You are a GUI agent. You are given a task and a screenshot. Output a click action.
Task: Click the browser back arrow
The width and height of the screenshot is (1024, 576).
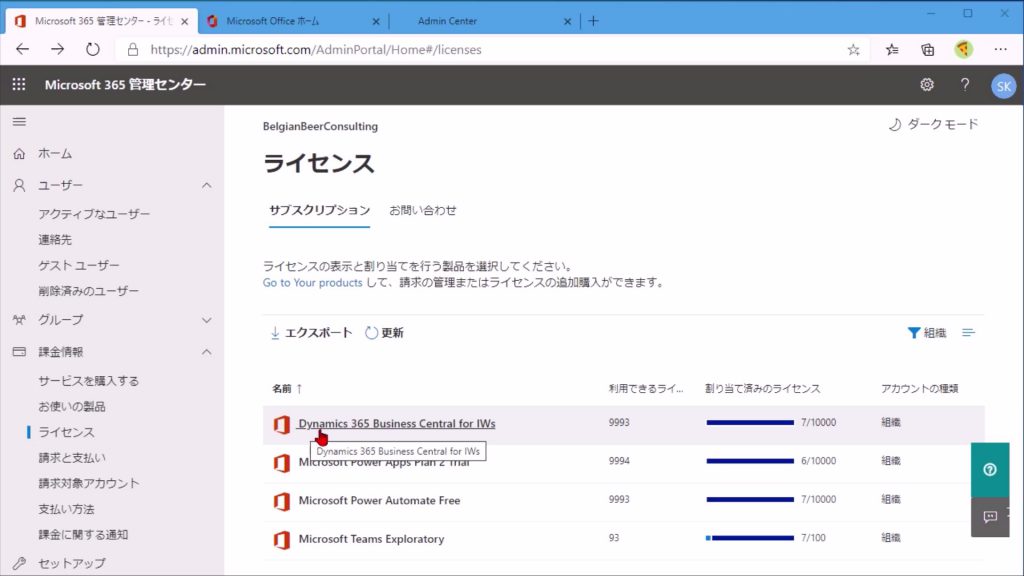(x=23, y=49)
